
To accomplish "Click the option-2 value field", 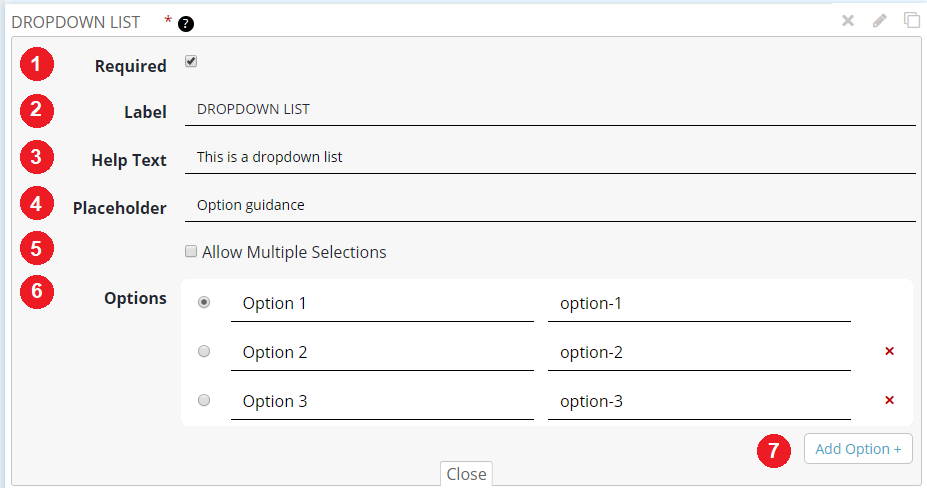I will coord(698,352).
